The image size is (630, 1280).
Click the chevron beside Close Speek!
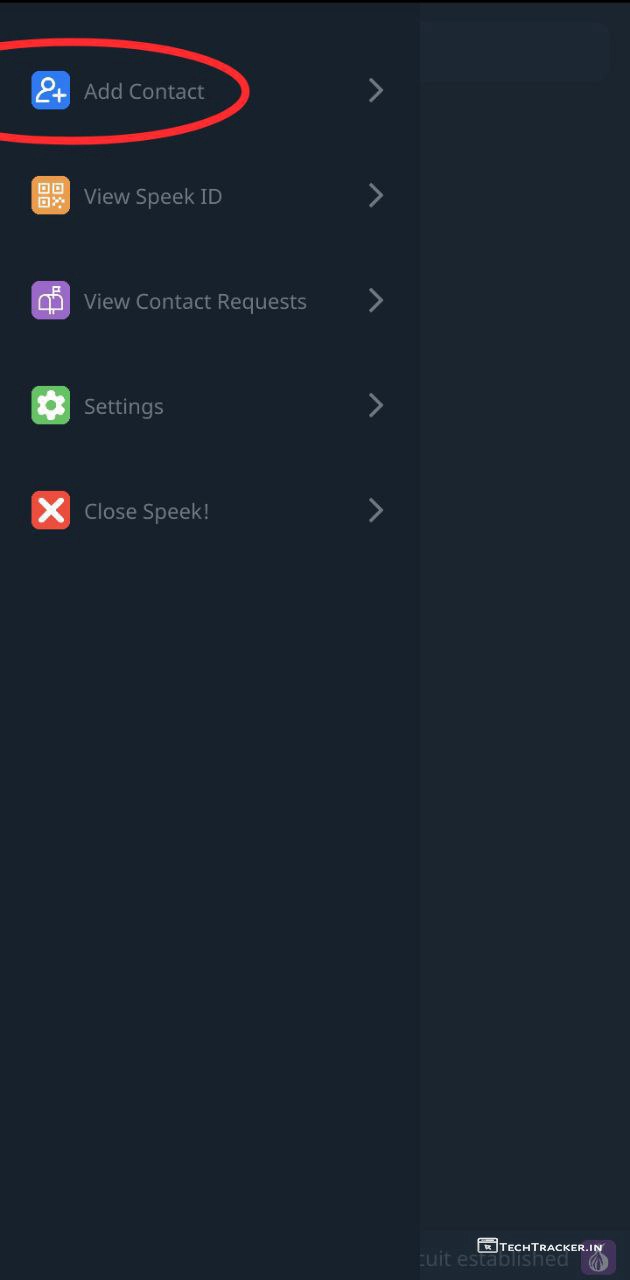376,511
